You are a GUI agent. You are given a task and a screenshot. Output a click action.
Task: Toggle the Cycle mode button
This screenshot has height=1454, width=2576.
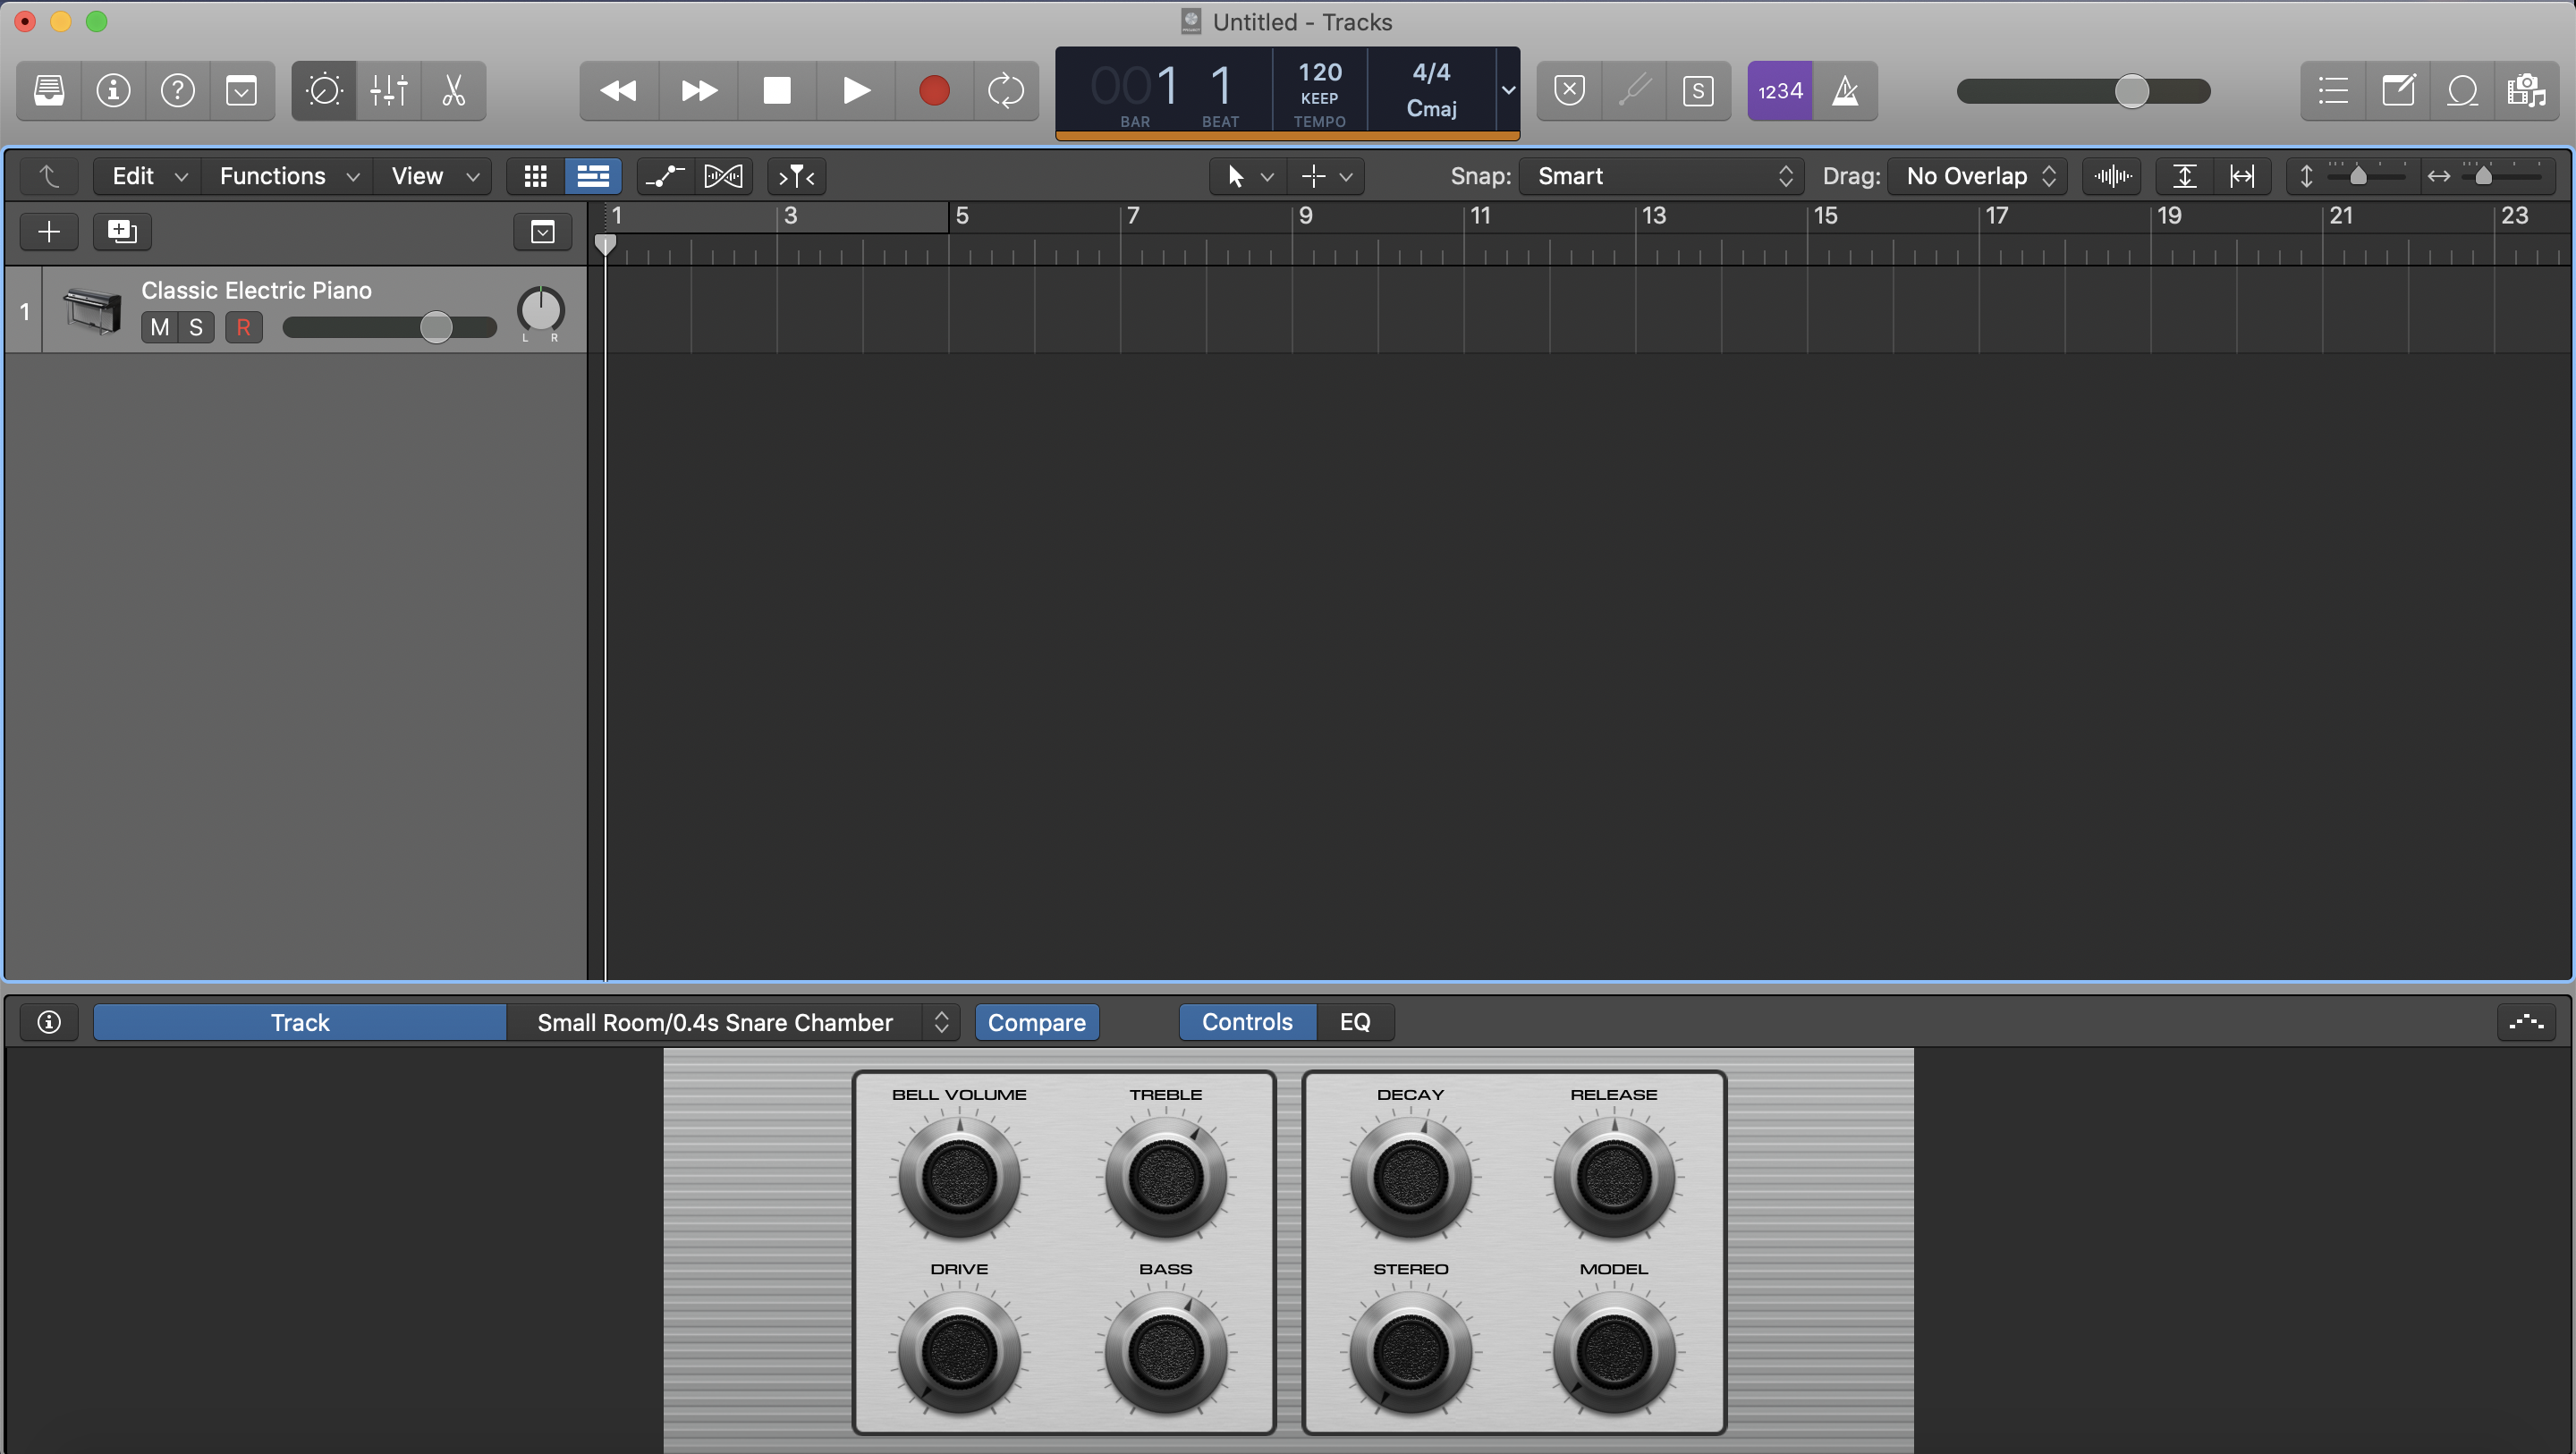point(1005,91)
